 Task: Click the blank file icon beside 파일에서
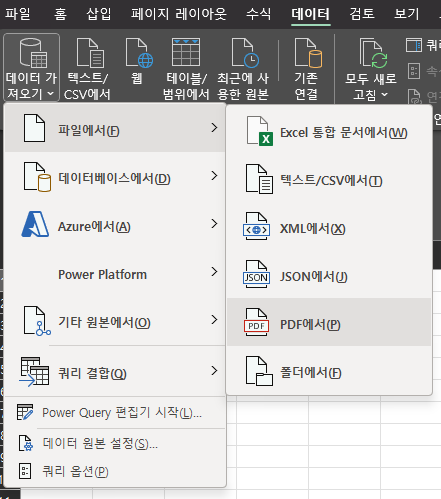click(34, 128)
